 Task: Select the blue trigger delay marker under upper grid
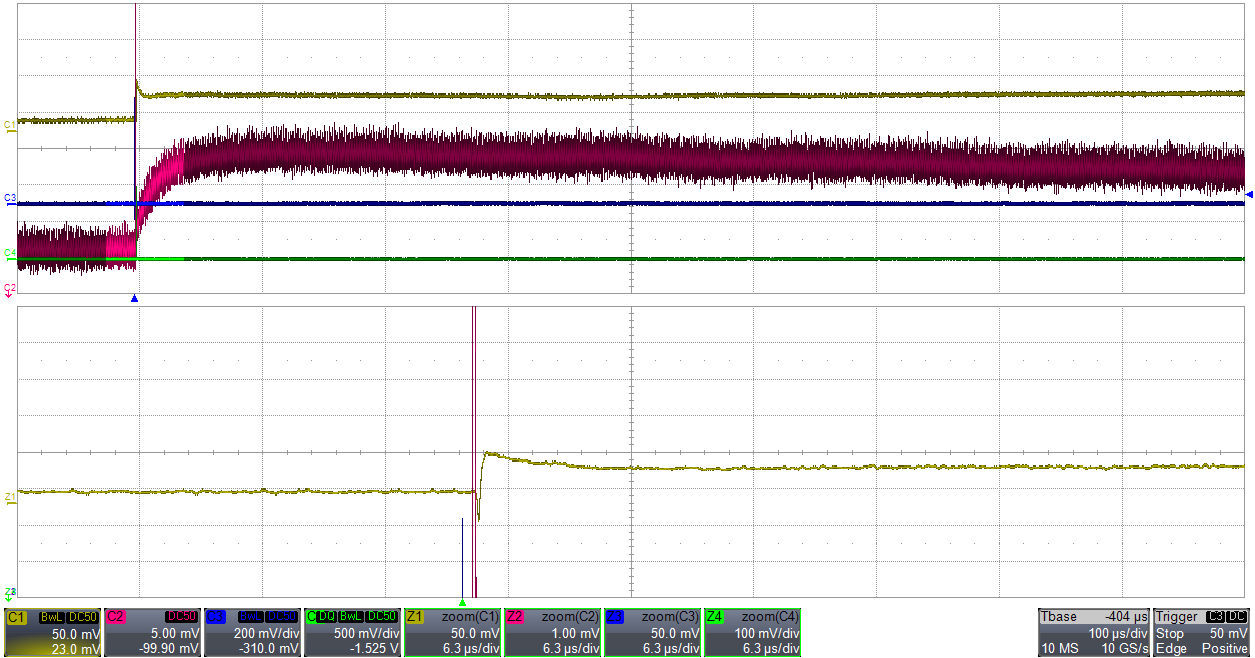click(134, 298)
